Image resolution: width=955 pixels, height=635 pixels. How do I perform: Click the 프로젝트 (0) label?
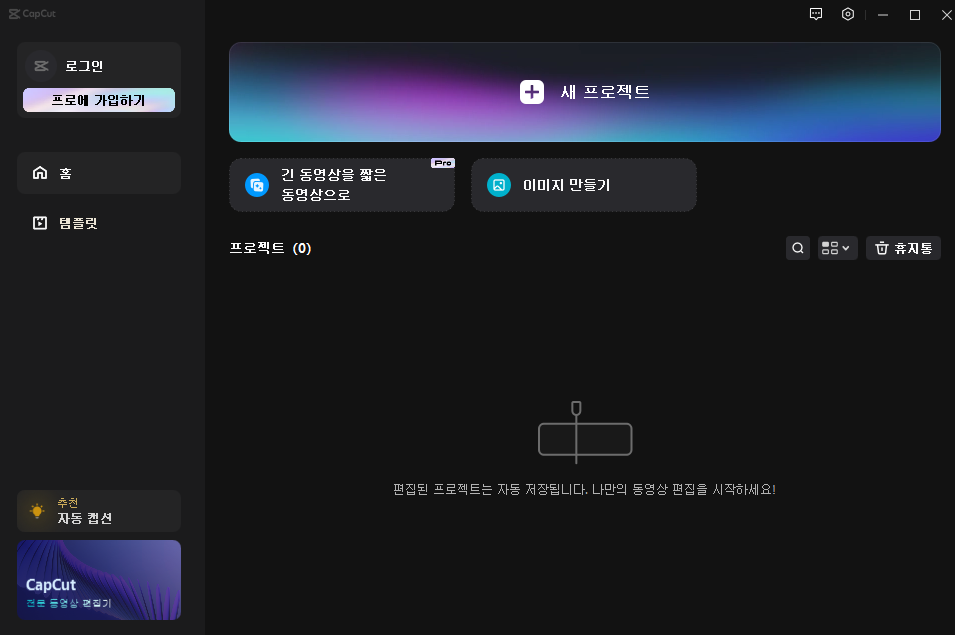point(270,248)
